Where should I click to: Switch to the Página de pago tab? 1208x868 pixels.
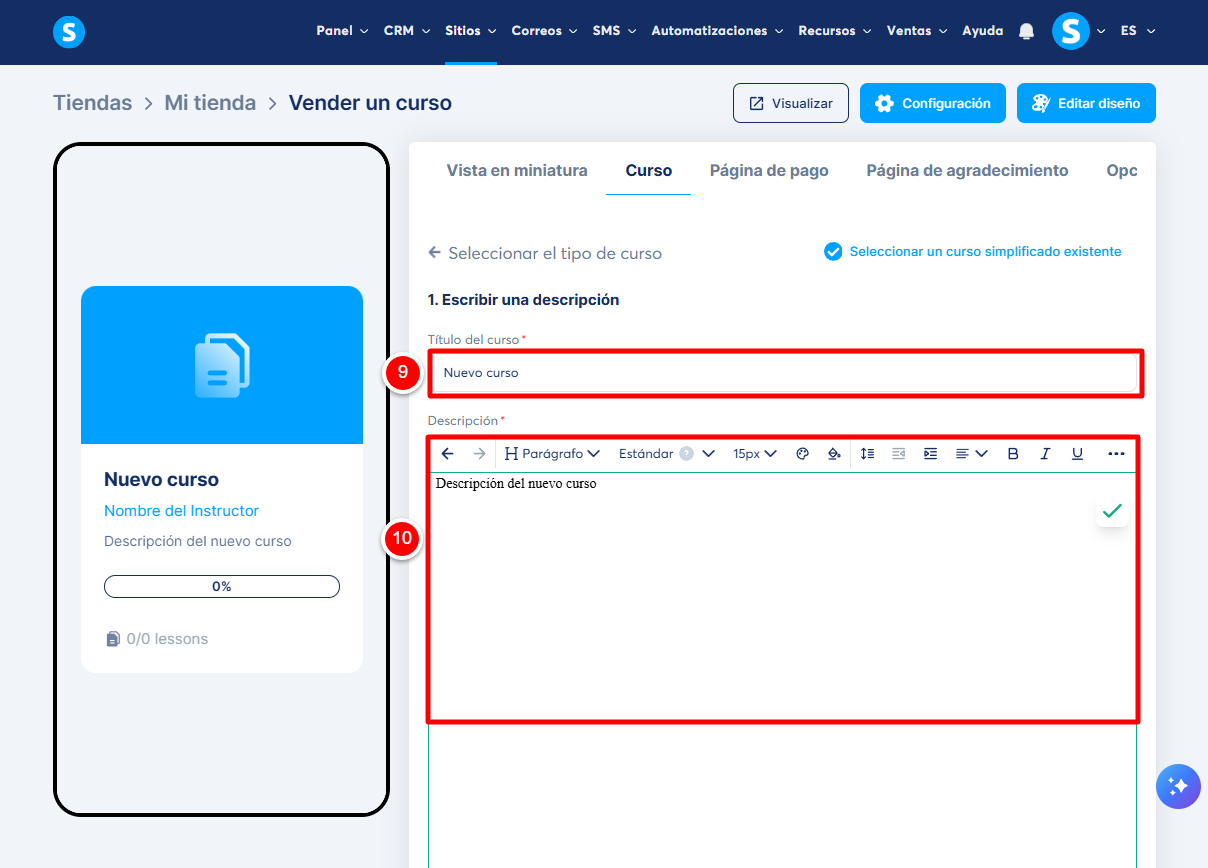coord(769,170)
